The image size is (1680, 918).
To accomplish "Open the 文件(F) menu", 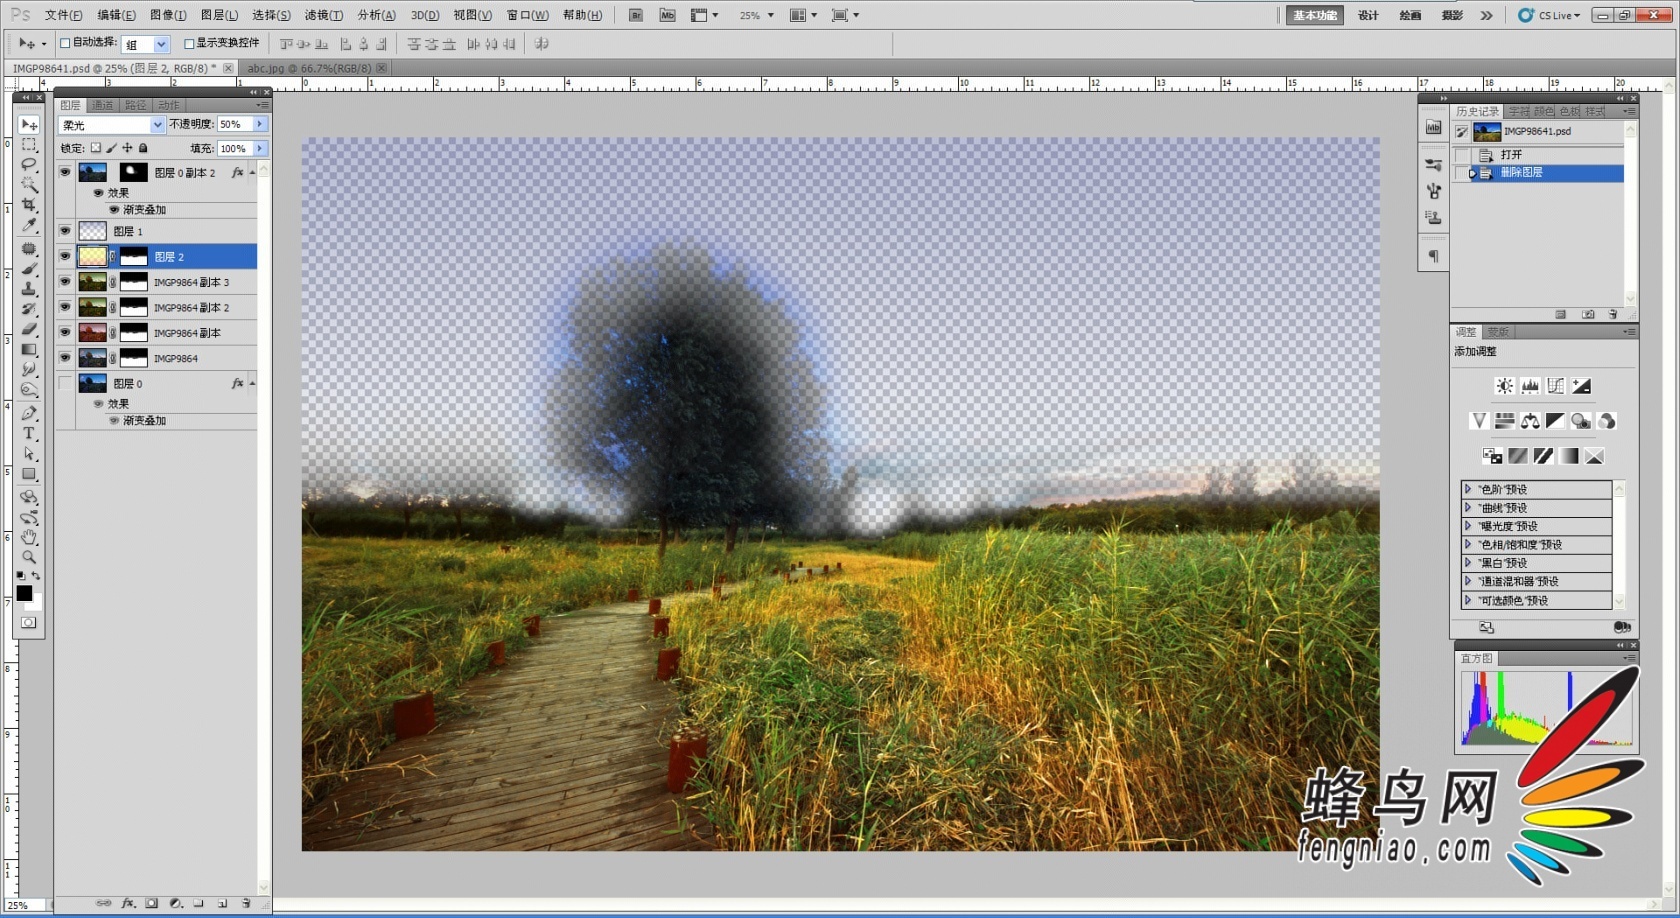I will click(x=63, y=15).
